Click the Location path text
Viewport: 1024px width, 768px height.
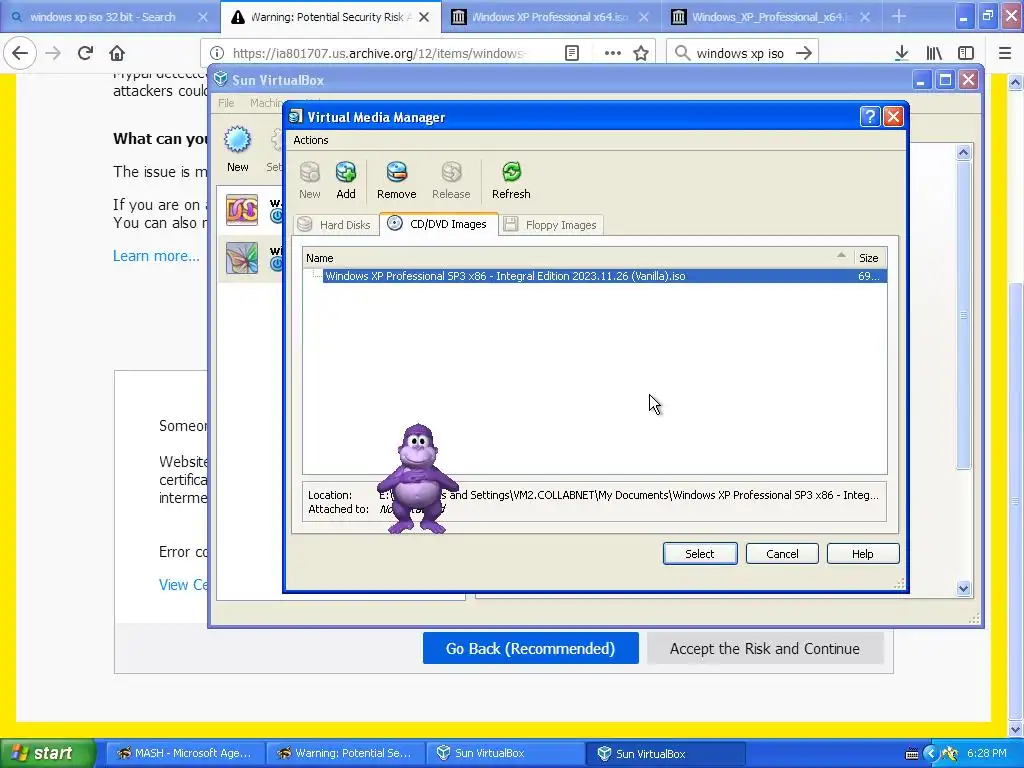click(x=629, y=495)
